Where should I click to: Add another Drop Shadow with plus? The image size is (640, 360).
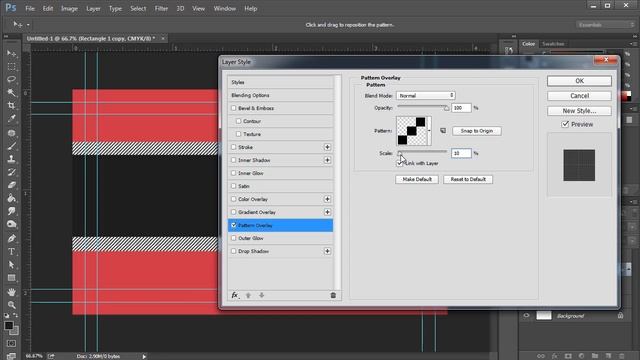[327, 251]
